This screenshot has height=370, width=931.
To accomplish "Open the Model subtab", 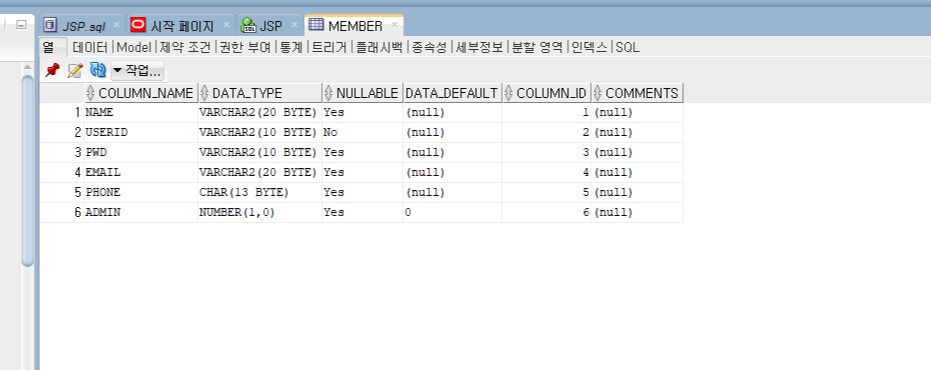I will click(134, 48).
